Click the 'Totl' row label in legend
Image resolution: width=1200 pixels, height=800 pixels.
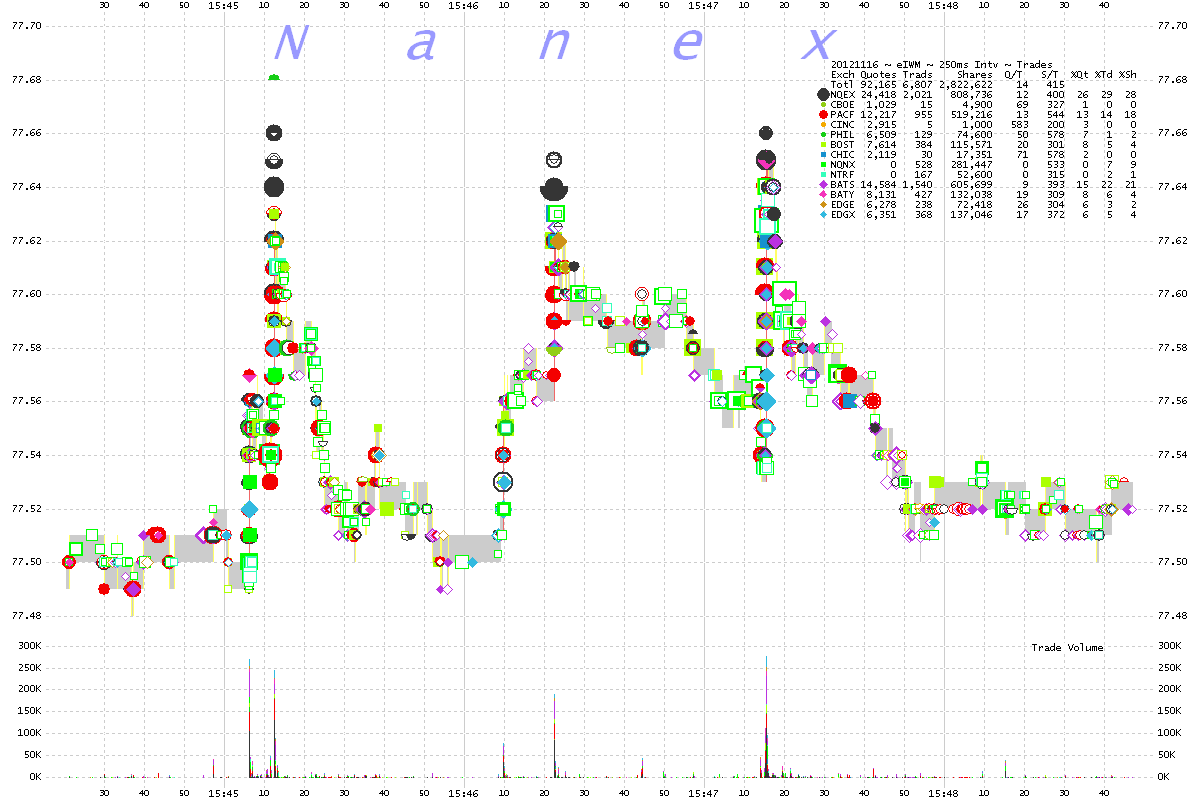coord(843,85)
